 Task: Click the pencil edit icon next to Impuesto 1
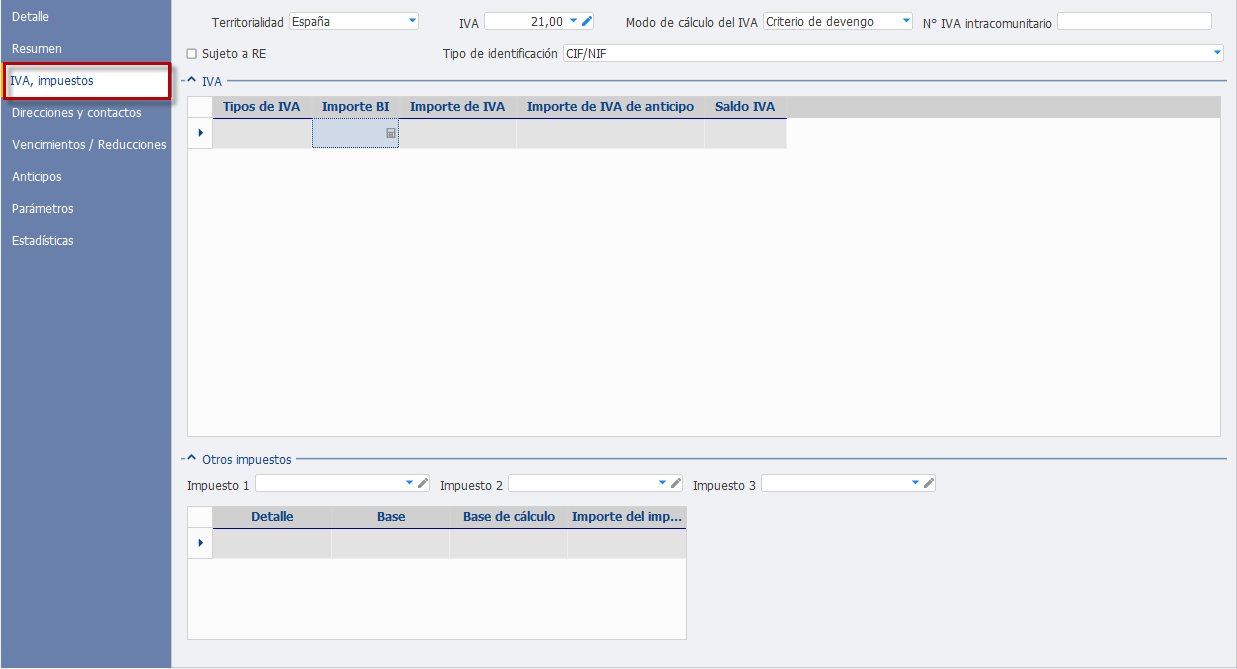pos(423,483)
